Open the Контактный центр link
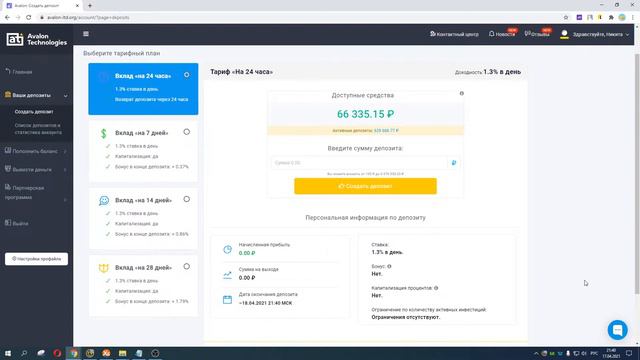640x360 pixels. 454,34
